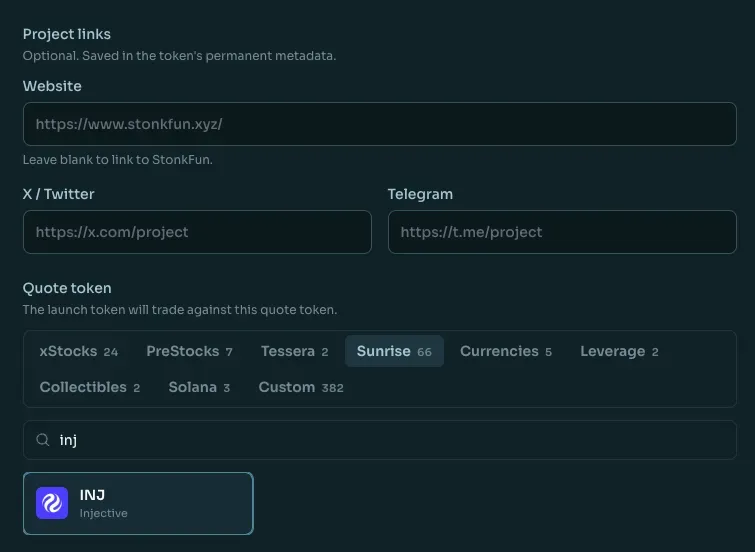The width and height of the screenshot is (755, 552).
Task: Click the 'Project links' heading text
Action: [67, 34]
